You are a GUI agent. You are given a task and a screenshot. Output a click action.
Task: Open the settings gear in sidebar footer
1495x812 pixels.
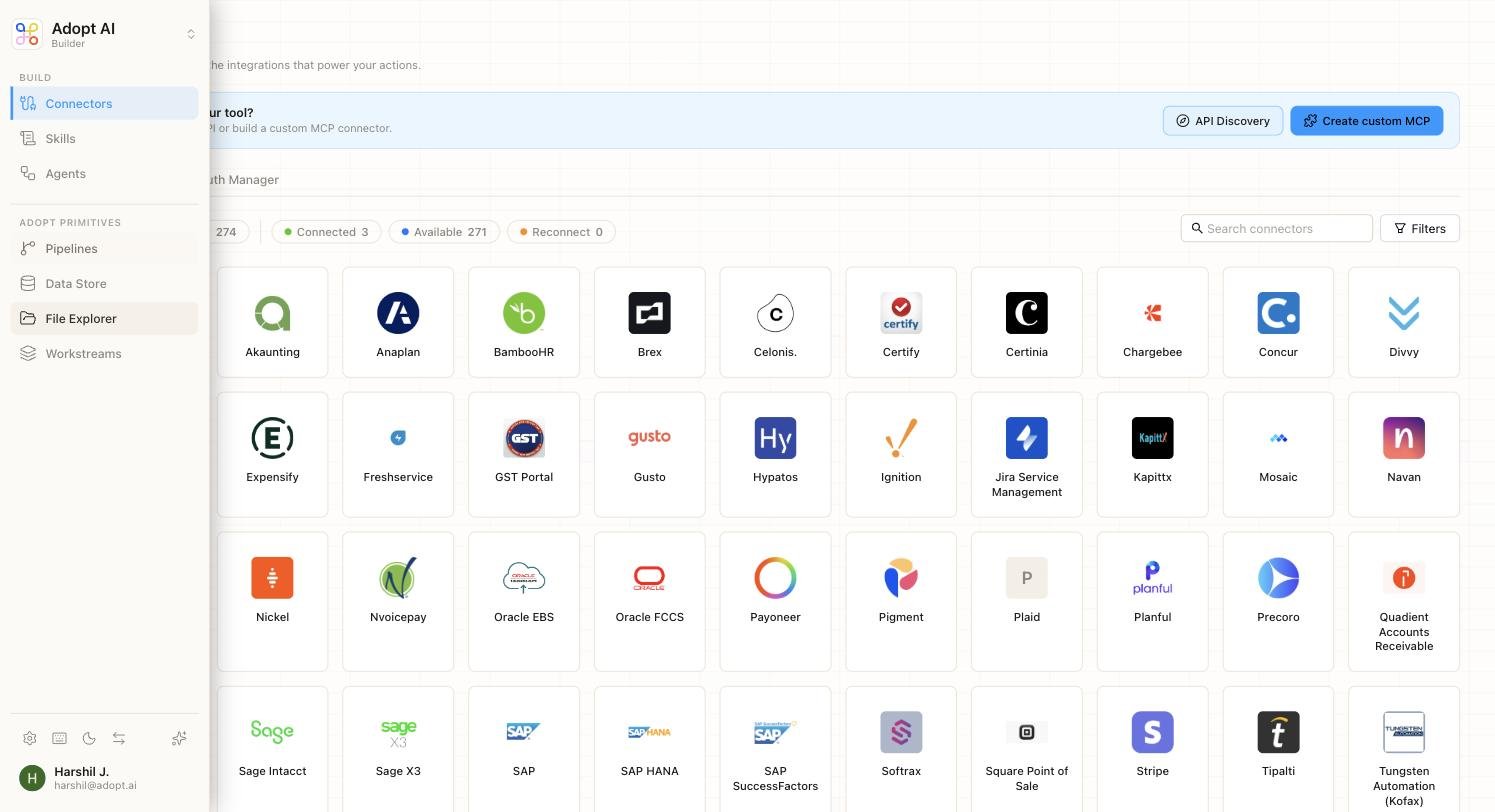point(30,738)
